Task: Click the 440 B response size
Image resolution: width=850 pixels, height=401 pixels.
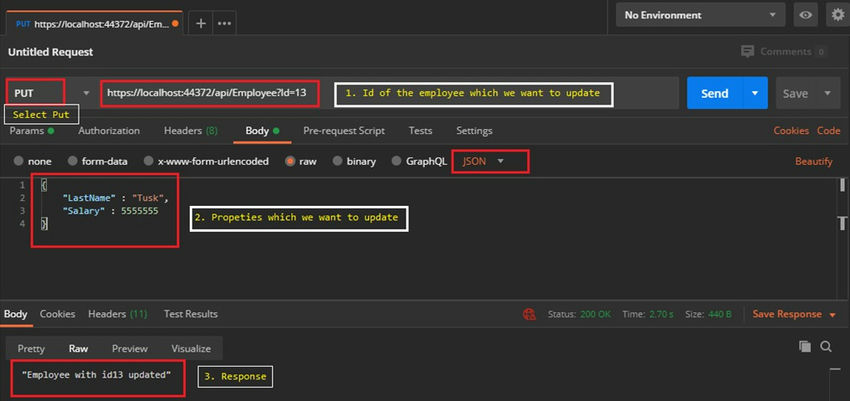Action: tap(720, 314)
